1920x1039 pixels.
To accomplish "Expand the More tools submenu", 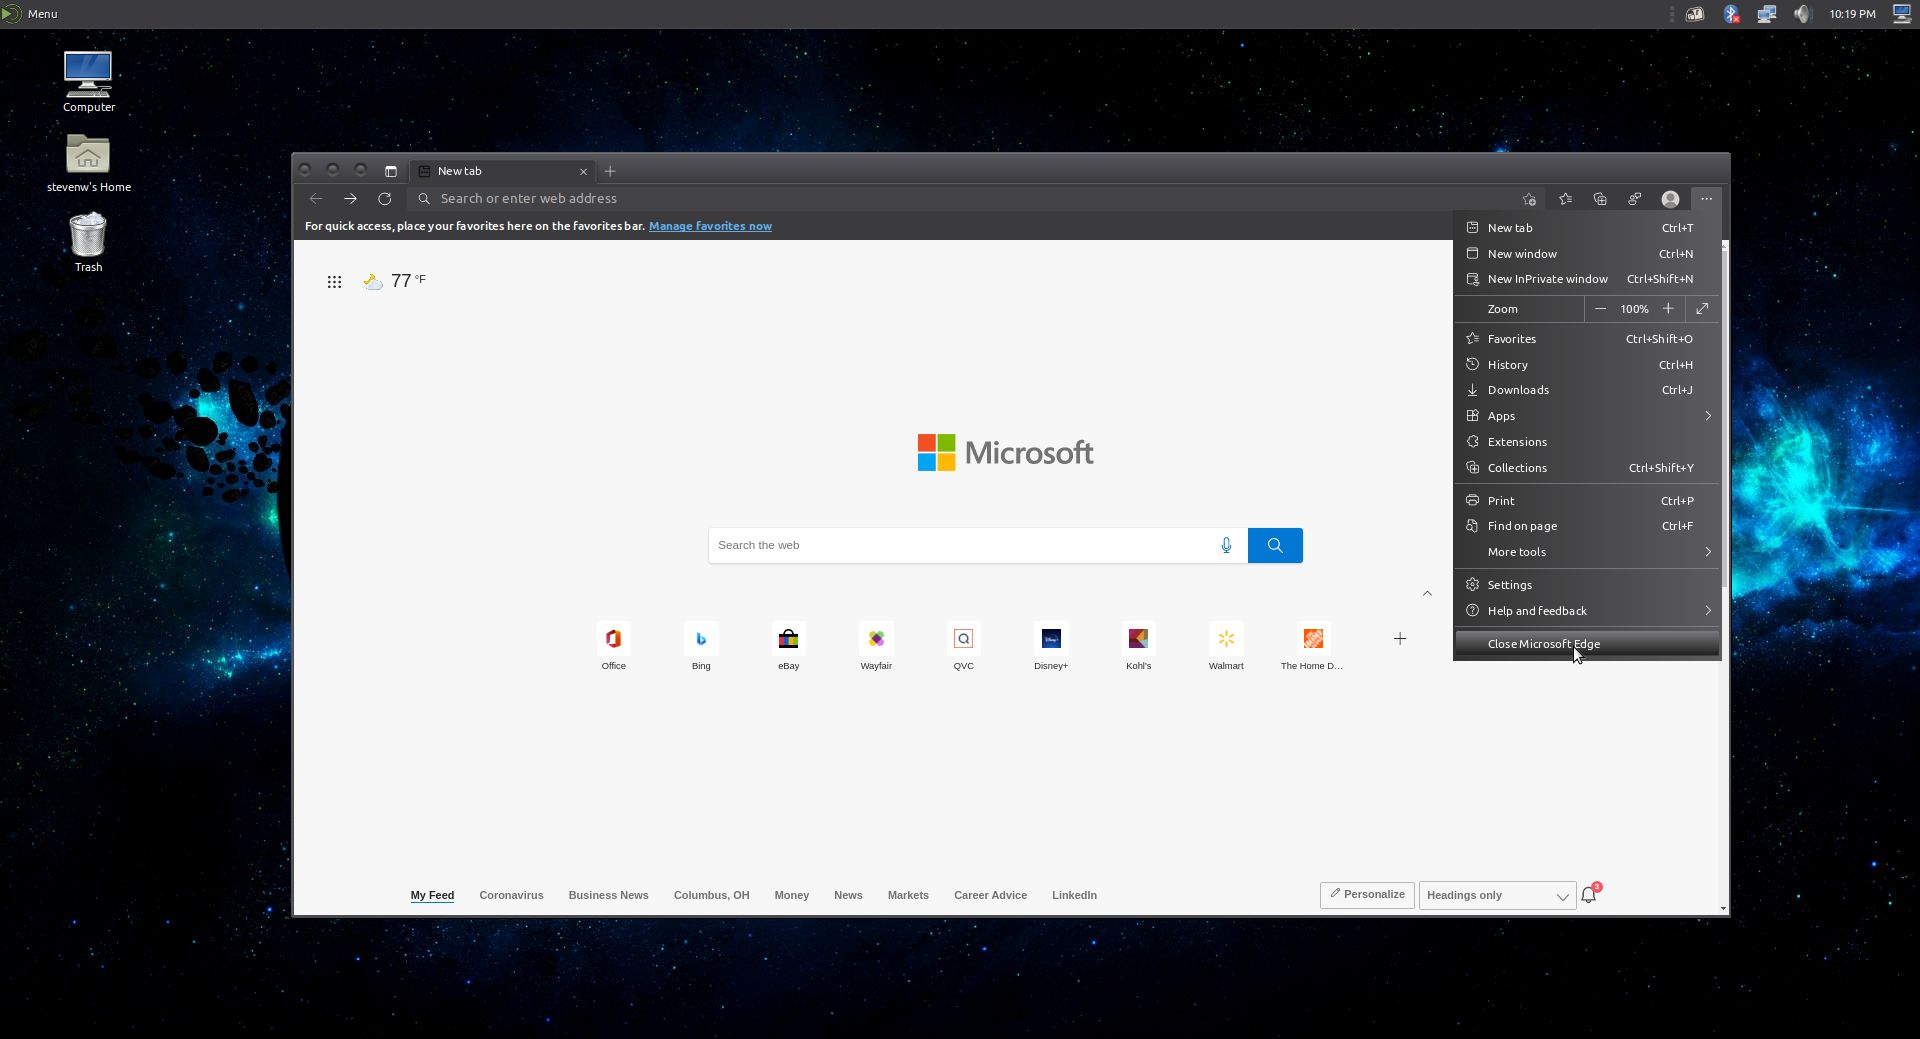I will 1587,552.
